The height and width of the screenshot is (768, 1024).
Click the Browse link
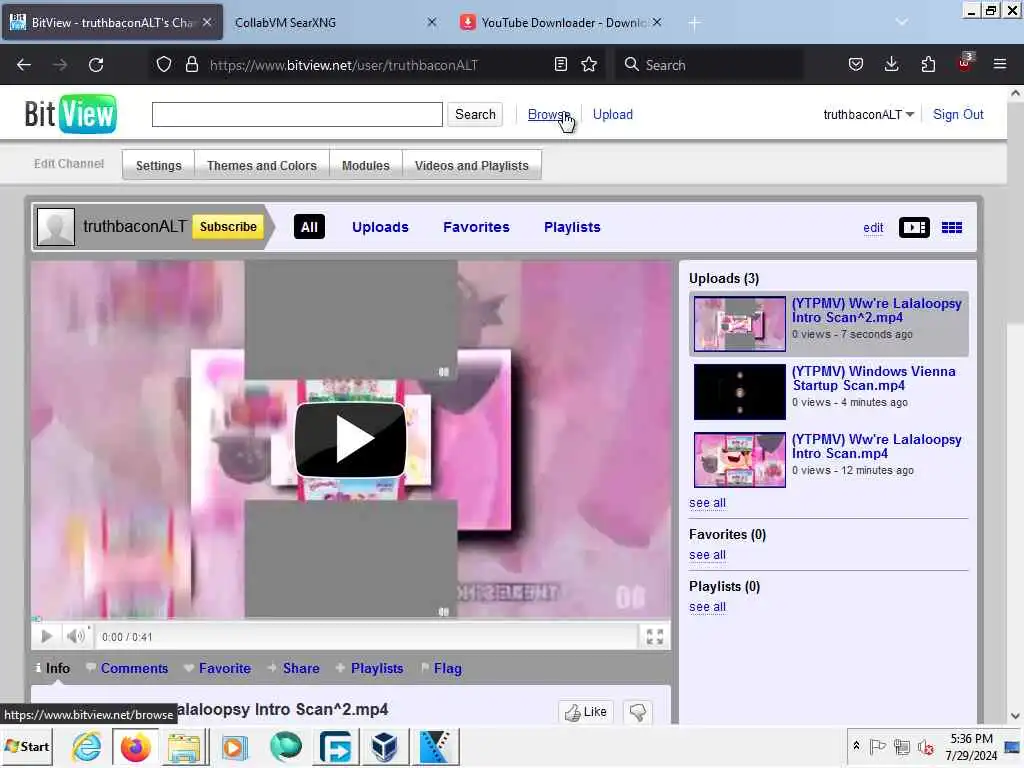[549, 114]
